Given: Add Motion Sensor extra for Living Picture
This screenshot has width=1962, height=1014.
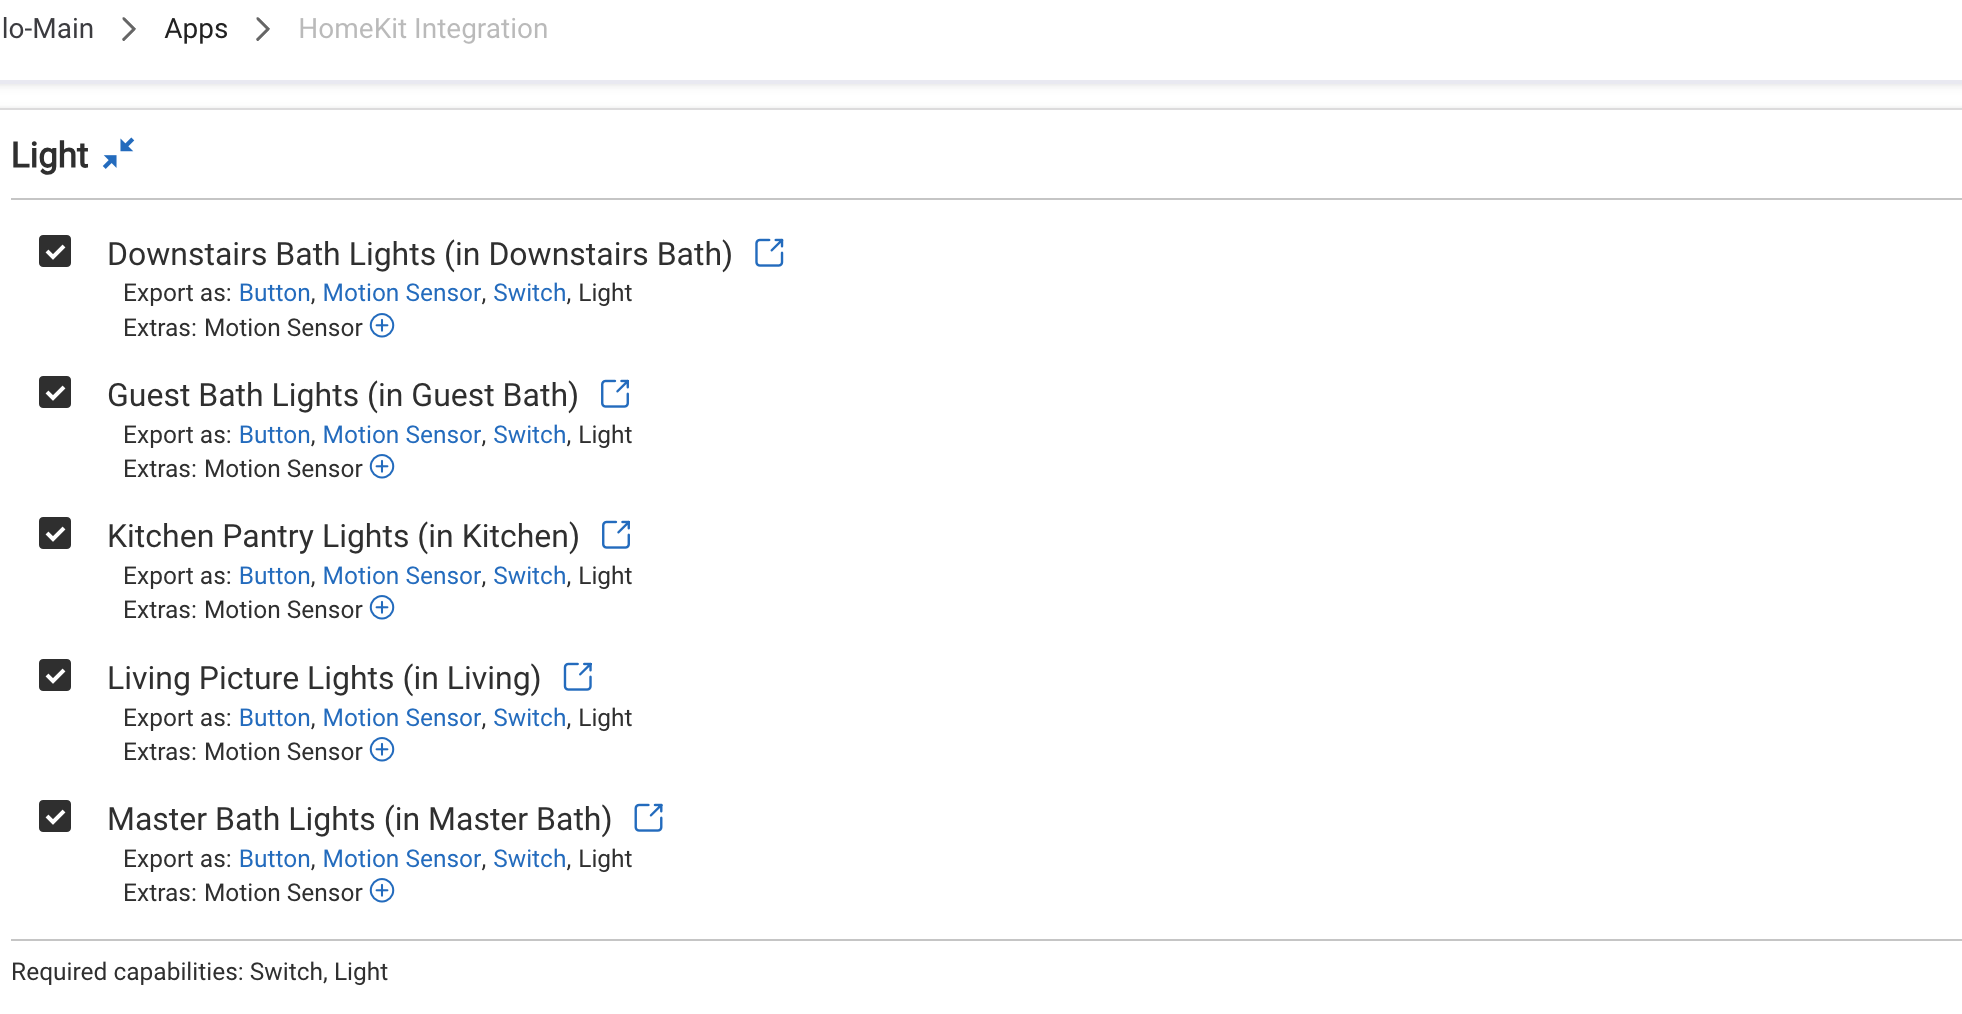Looking at the screenshot, I should tap(382, 750).
